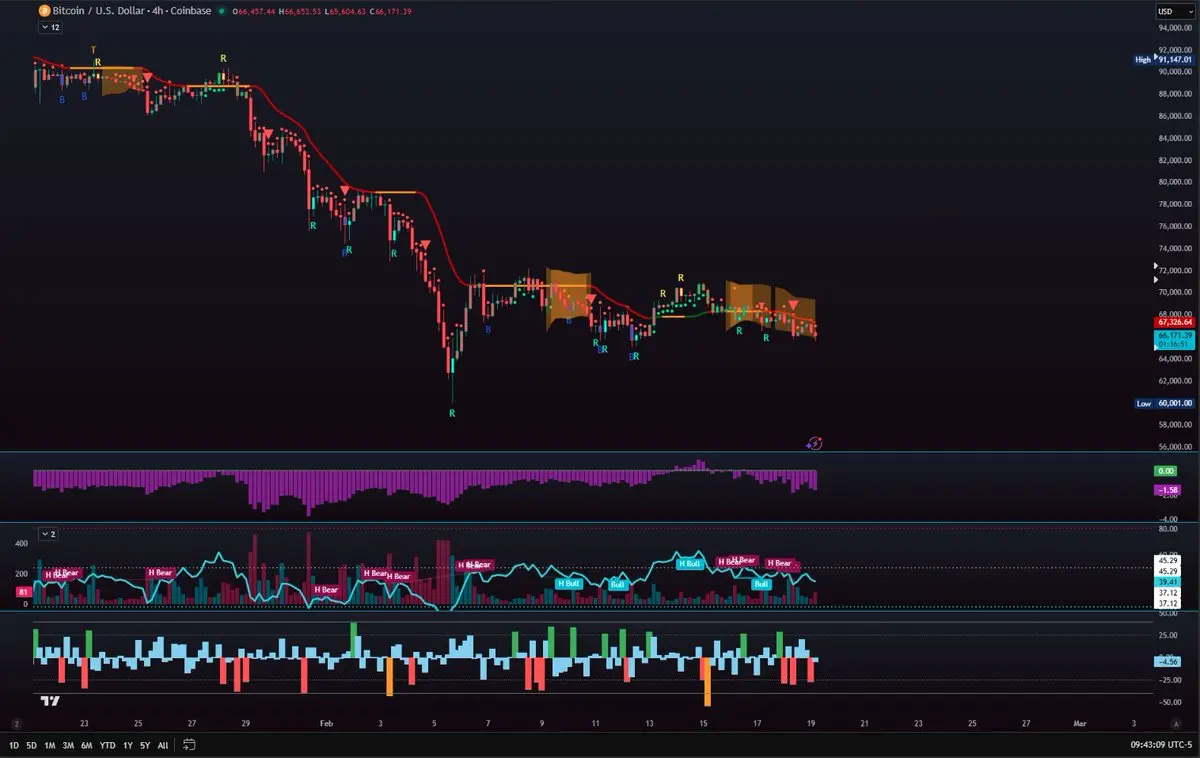The height and width of the screenshot is (758, 1200).
Task: Click the low value L65,604.63
Action: tap(344, 11)
